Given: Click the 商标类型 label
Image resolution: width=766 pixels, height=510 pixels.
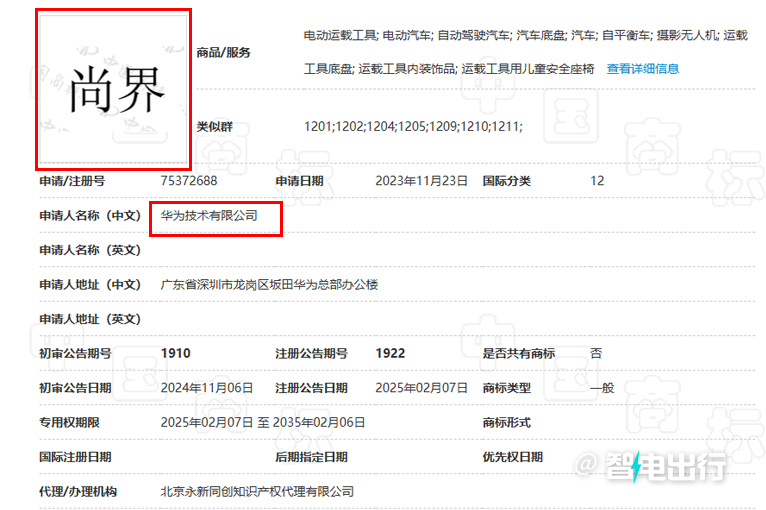Looking at the screenshot, I should [x=507, y=388].
